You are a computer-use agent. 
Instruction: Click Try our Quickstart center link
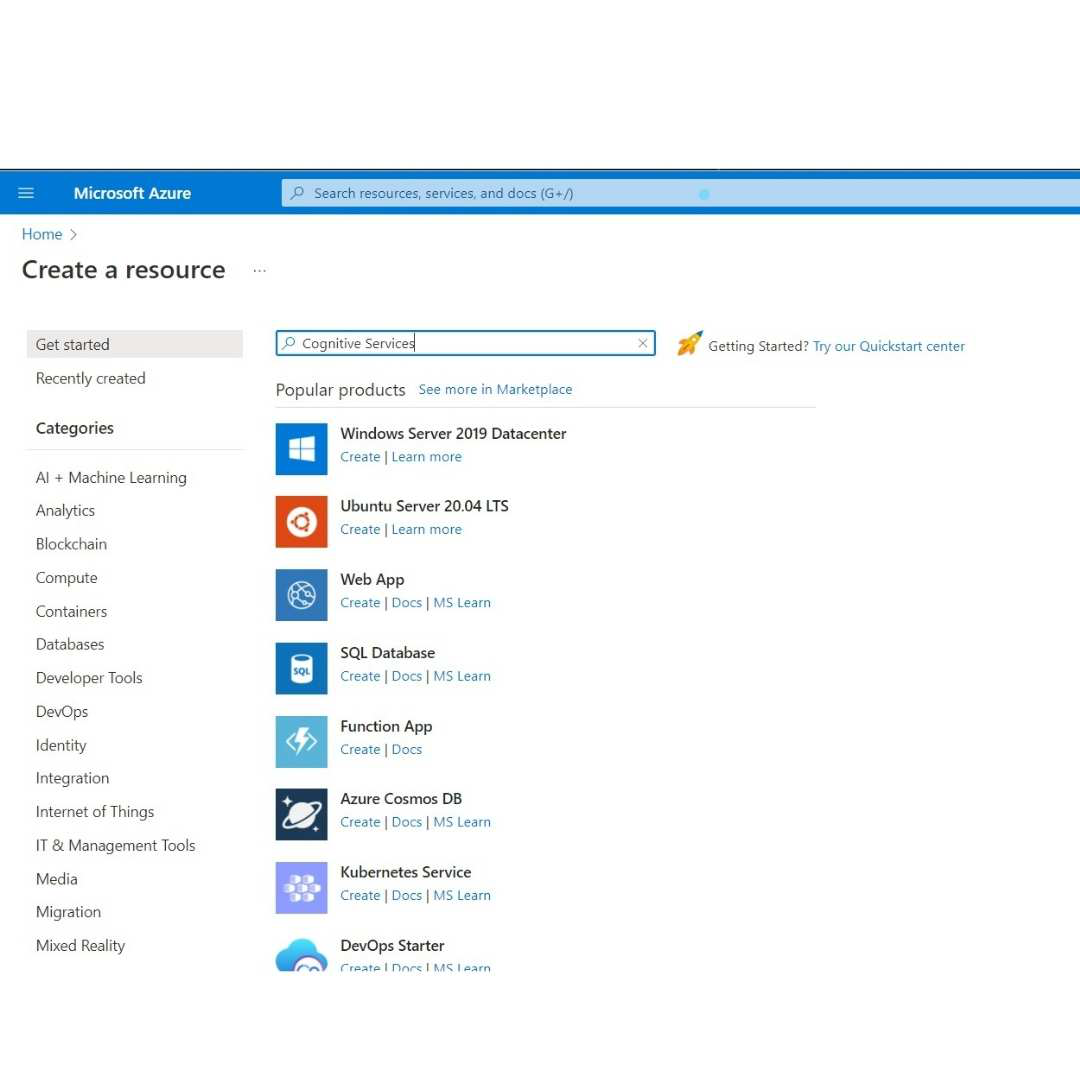pos(889,346)
